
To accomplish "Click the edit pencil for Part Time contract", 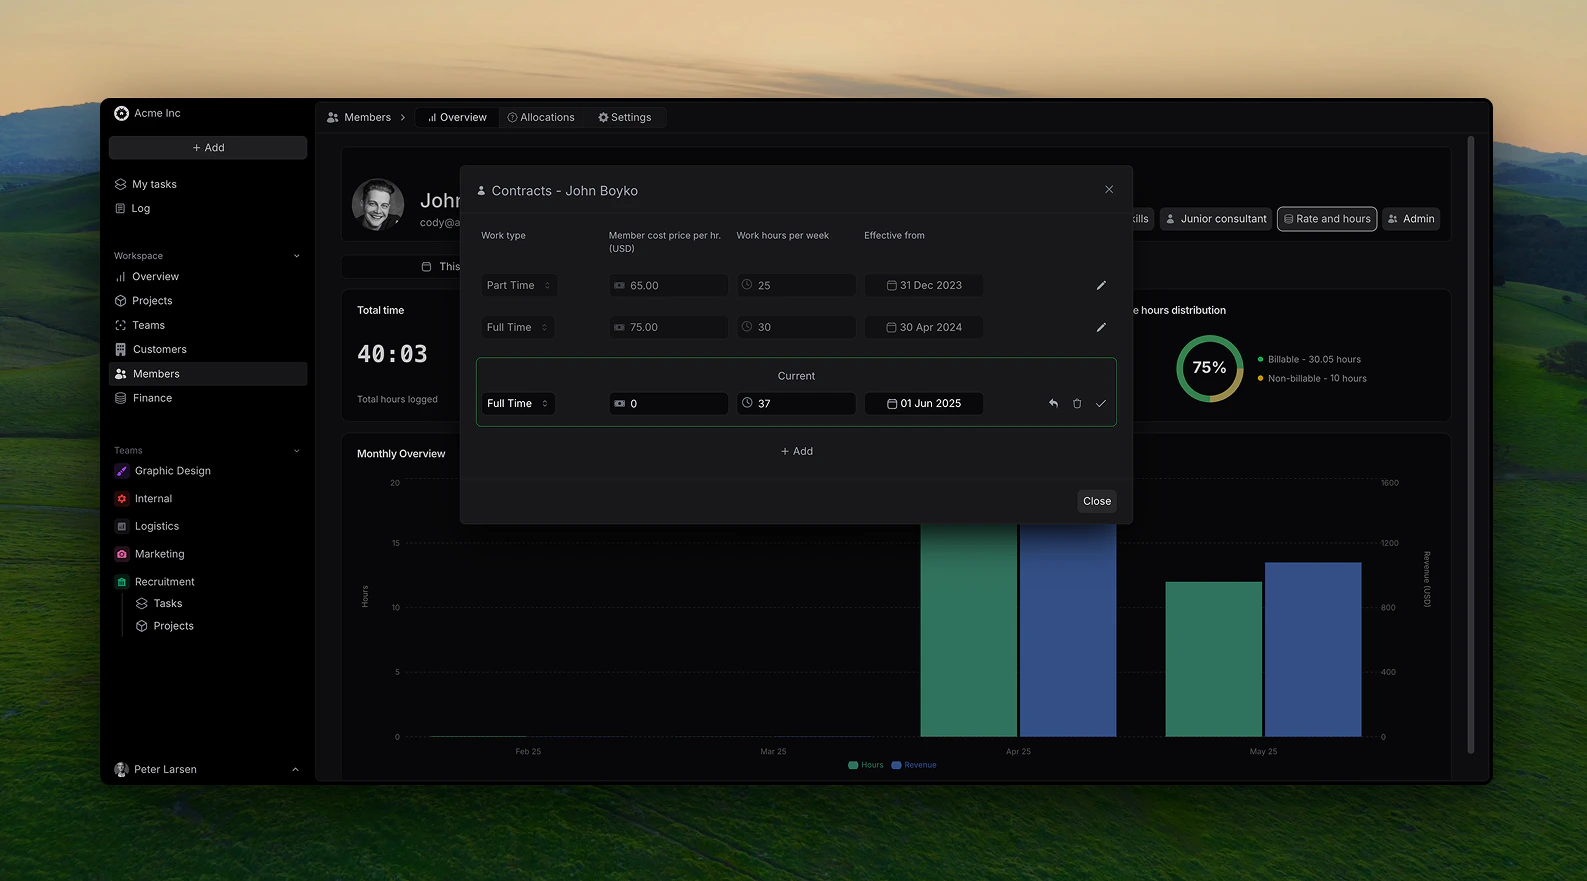I will tap(1101, 285).
